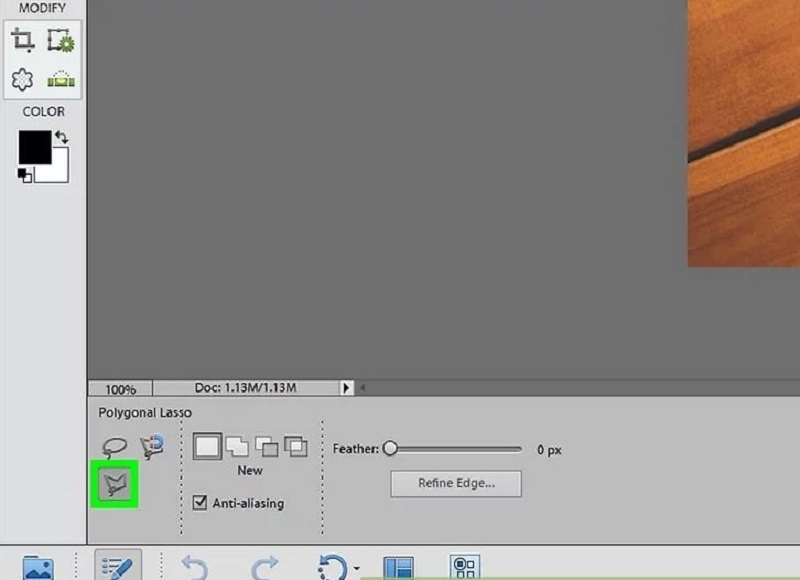Rotate the photo
The height and width of the screenshot is (580, 800).
point(333,567)
